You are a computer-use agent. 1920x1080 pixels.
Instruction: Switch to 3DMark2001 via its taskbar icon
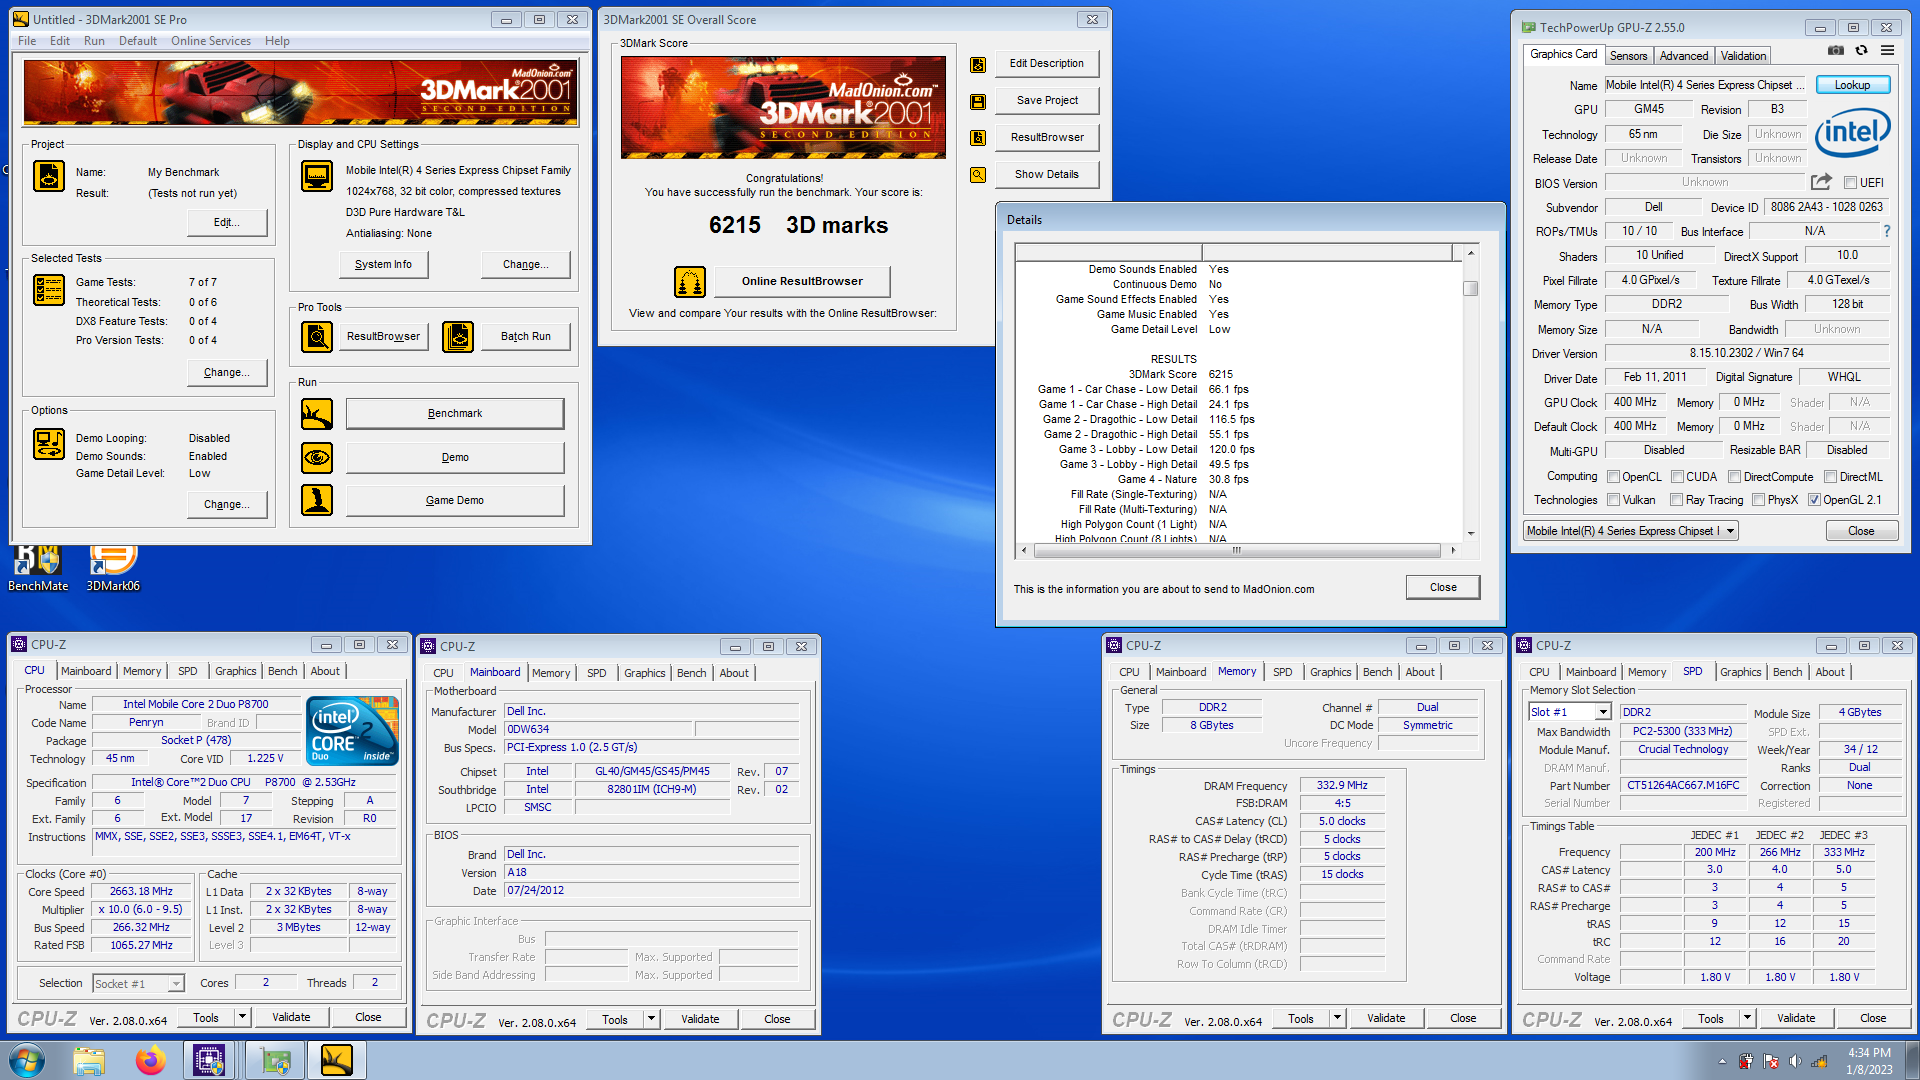click(x=337, y=1060)
